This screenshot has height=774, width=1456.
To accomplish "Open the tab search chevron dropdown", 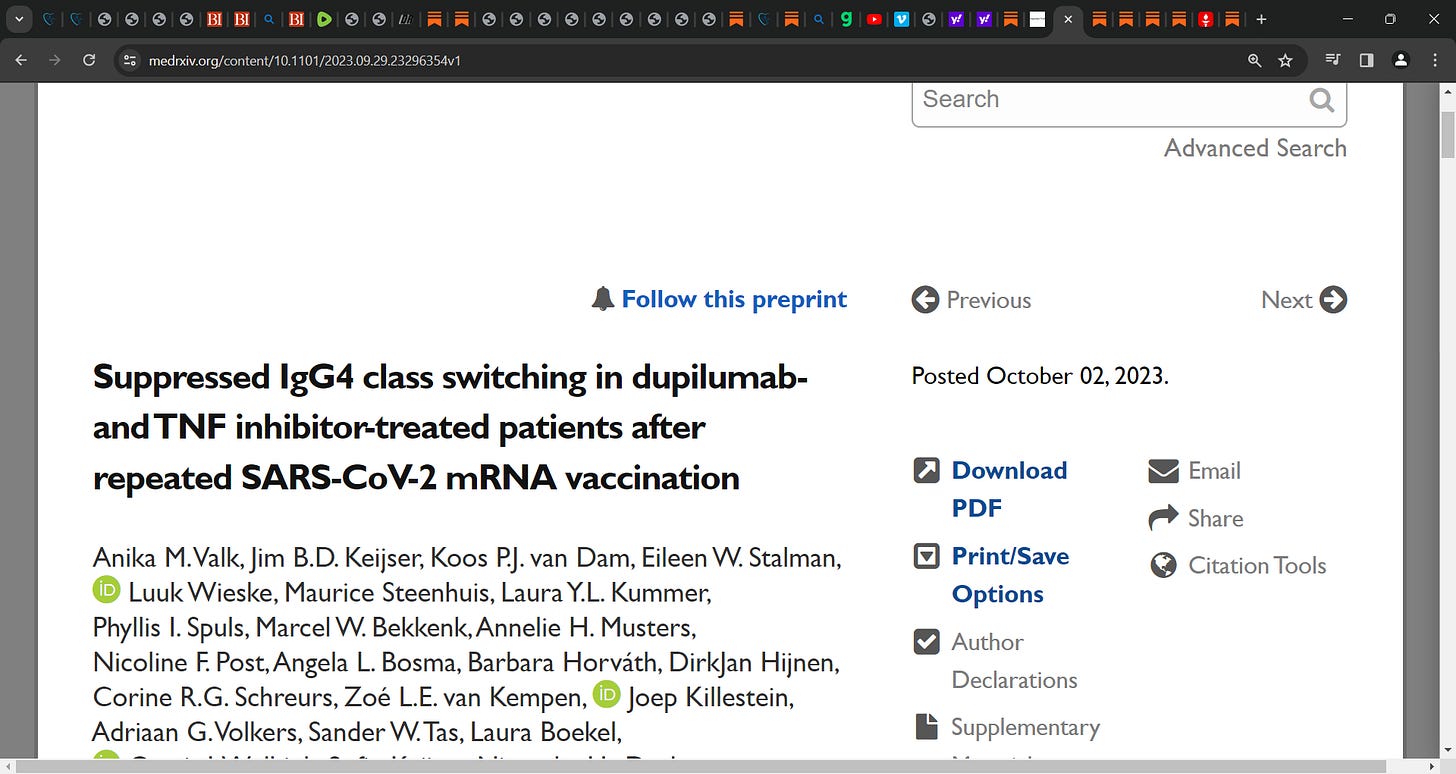I will click(19, 19).
